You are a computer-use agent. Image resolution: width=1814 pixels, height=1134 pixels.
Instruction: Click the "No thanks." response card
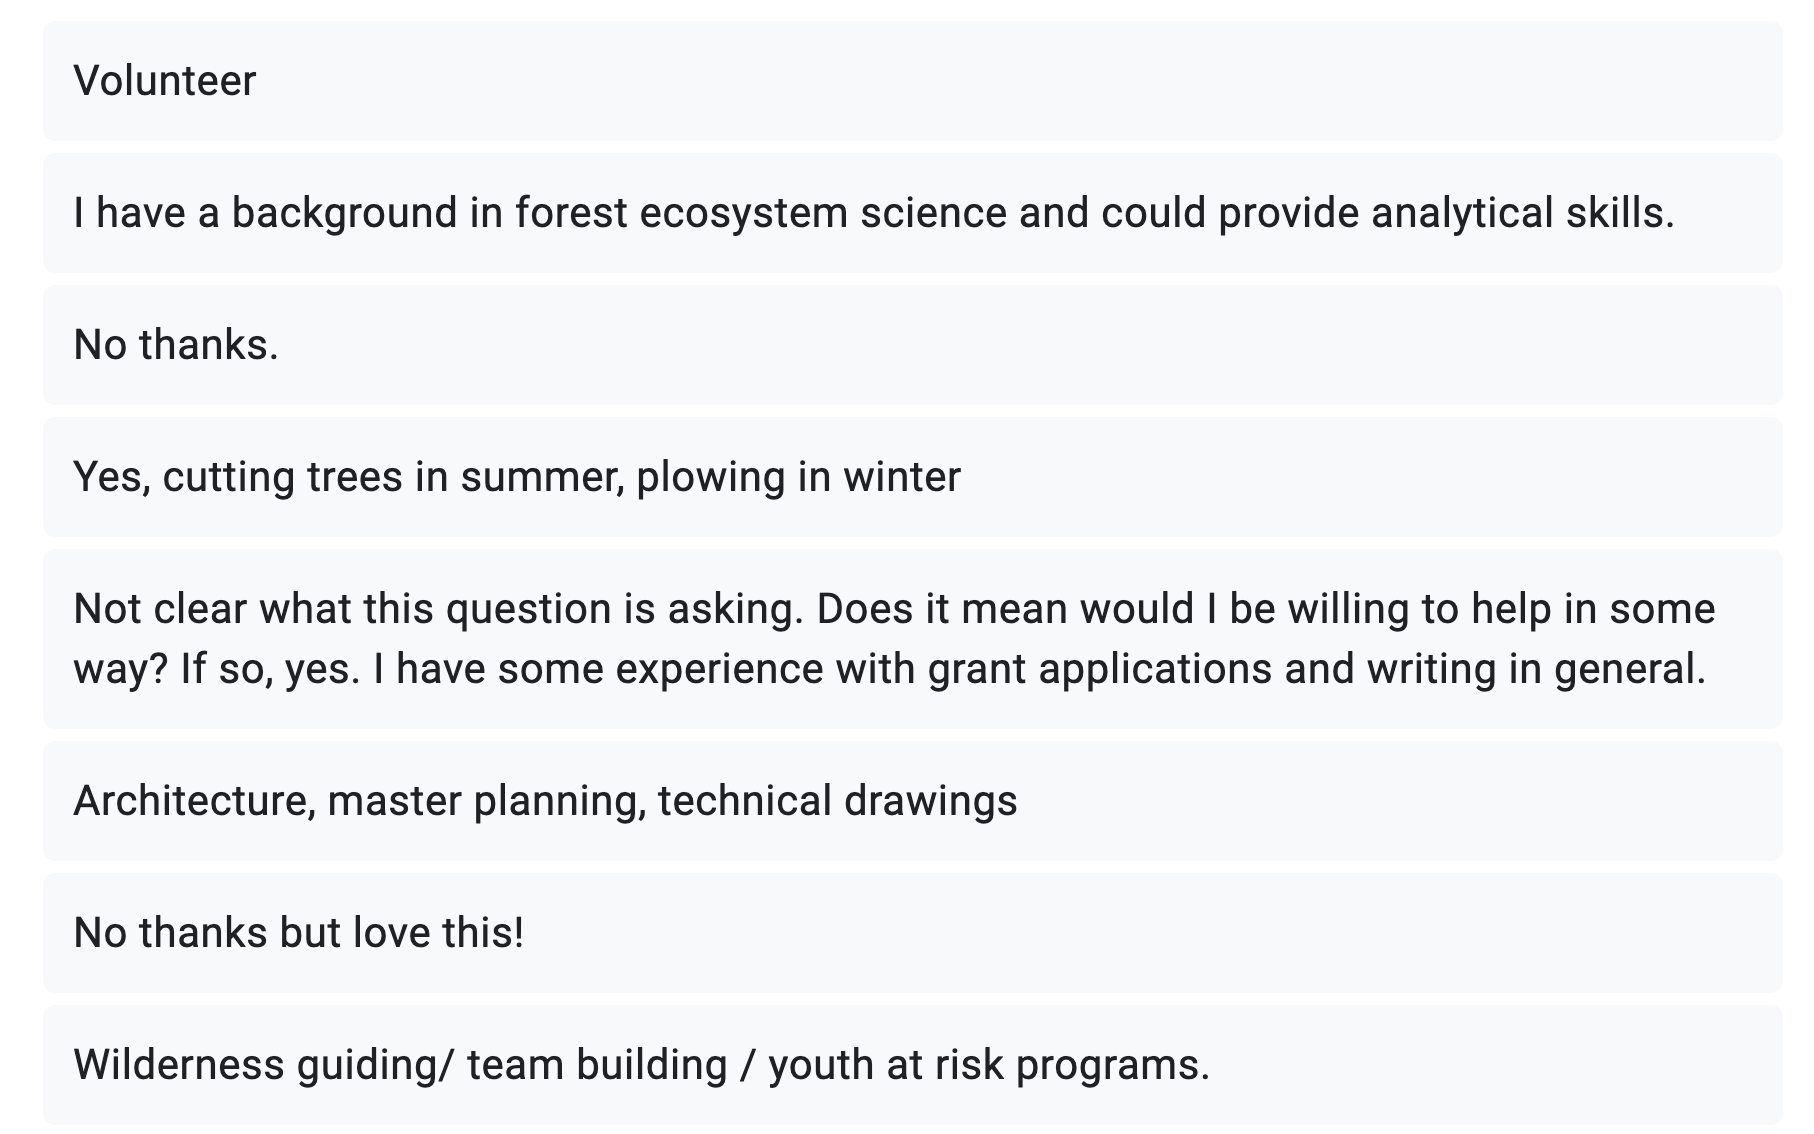176,345
